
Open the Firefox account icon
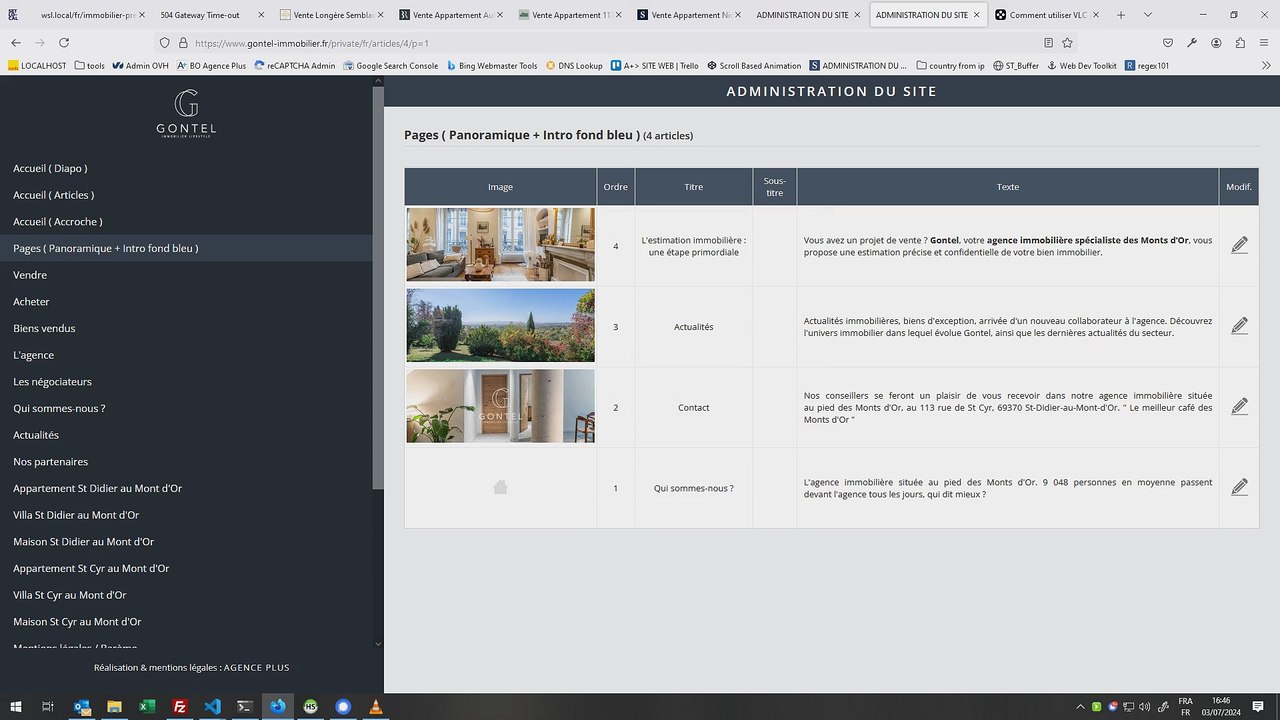(x=1216, y=43)
